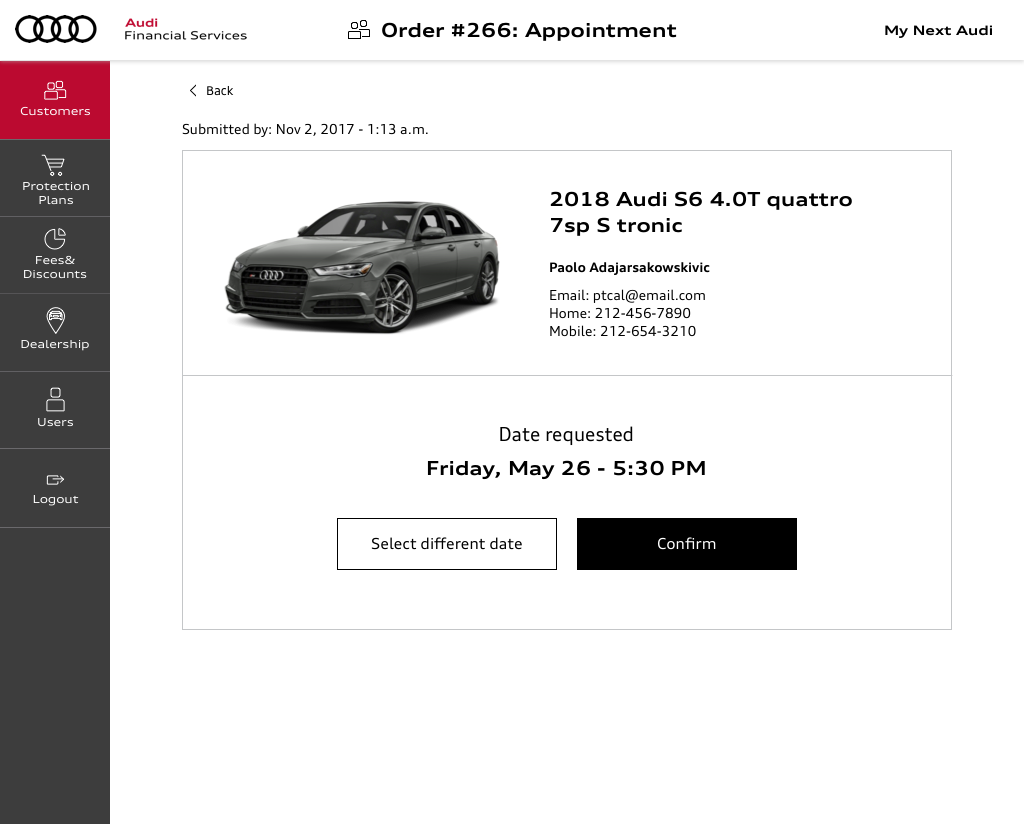This screenshot has width=1024, height=824.
Task: Open the Customers section icon
Action: pos(55,90)
